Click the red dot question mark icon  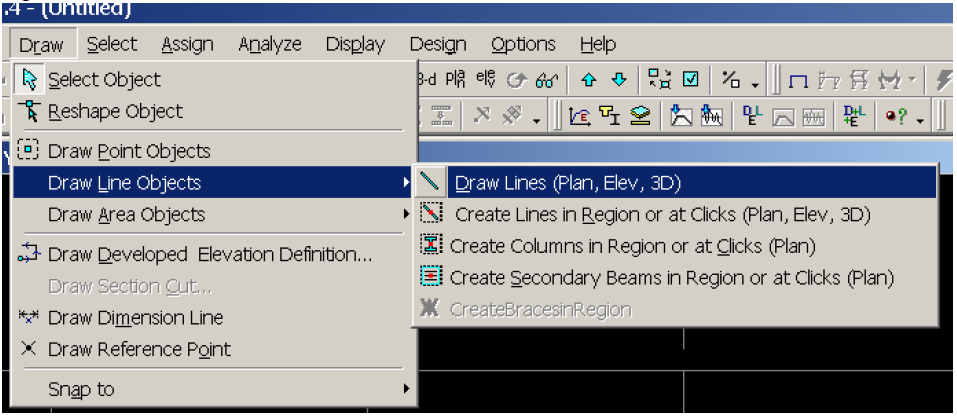[896, 117]
